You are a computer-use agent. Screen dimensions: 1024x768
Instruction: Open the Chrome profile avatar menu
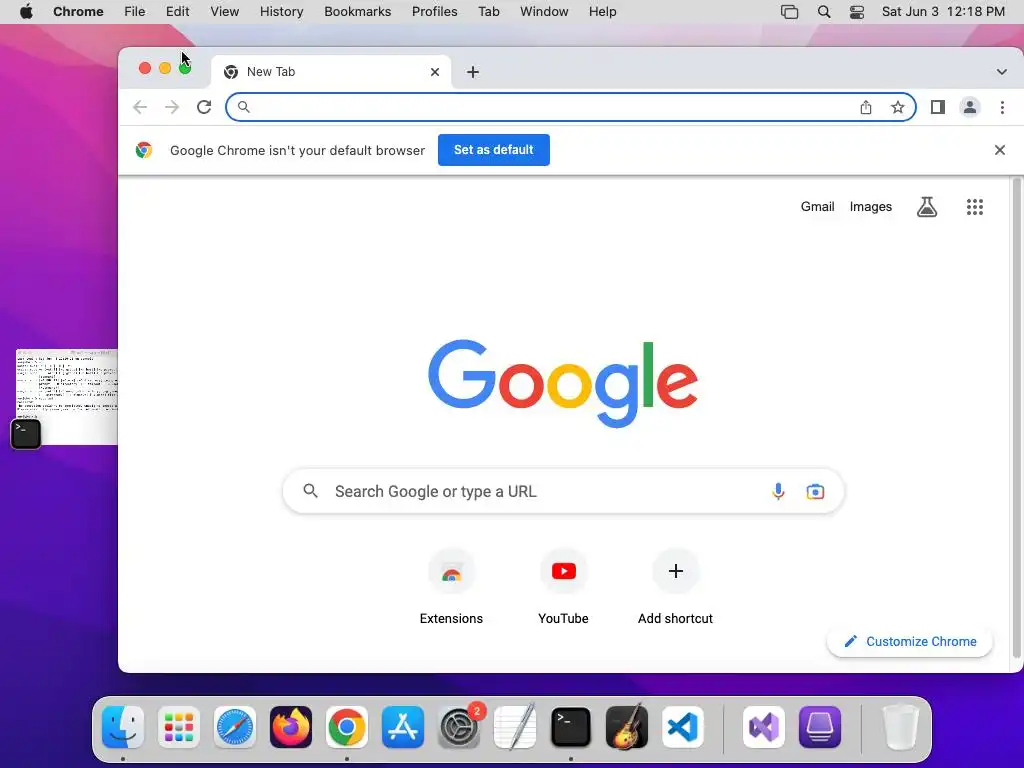point(970,107)
